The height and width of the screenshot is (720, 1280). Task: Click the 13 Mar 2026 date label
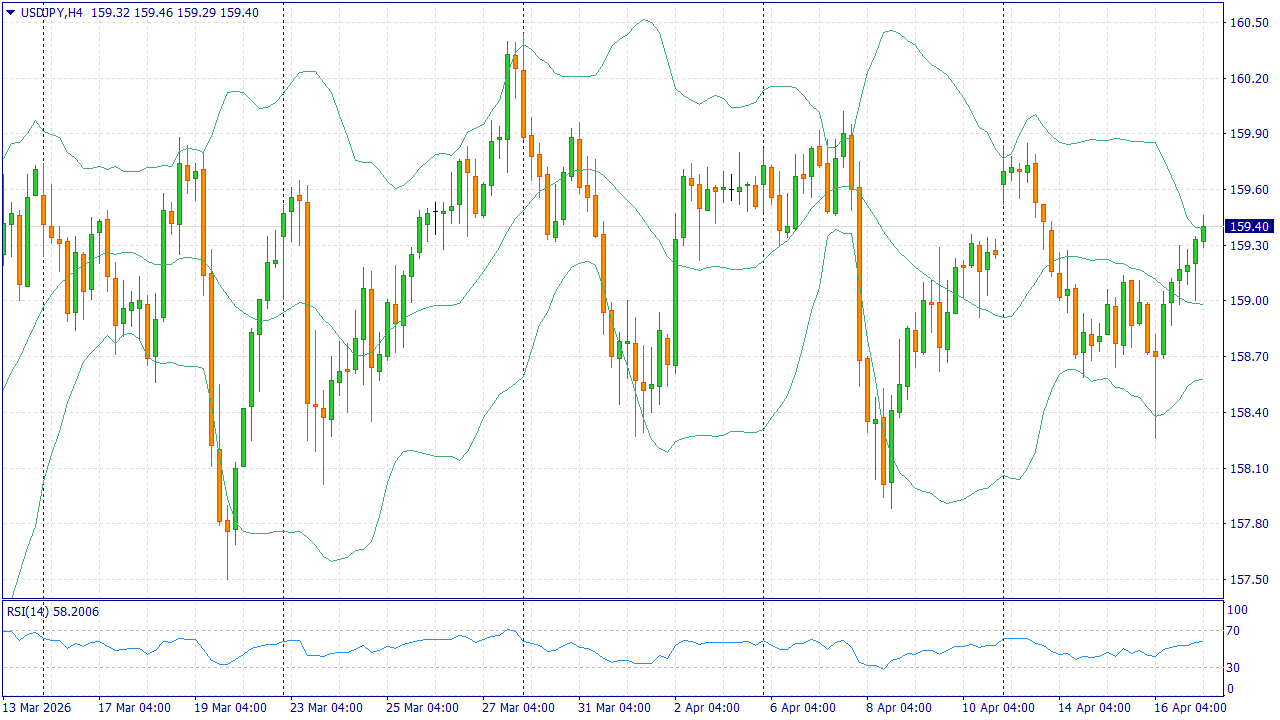click(42, 707)
